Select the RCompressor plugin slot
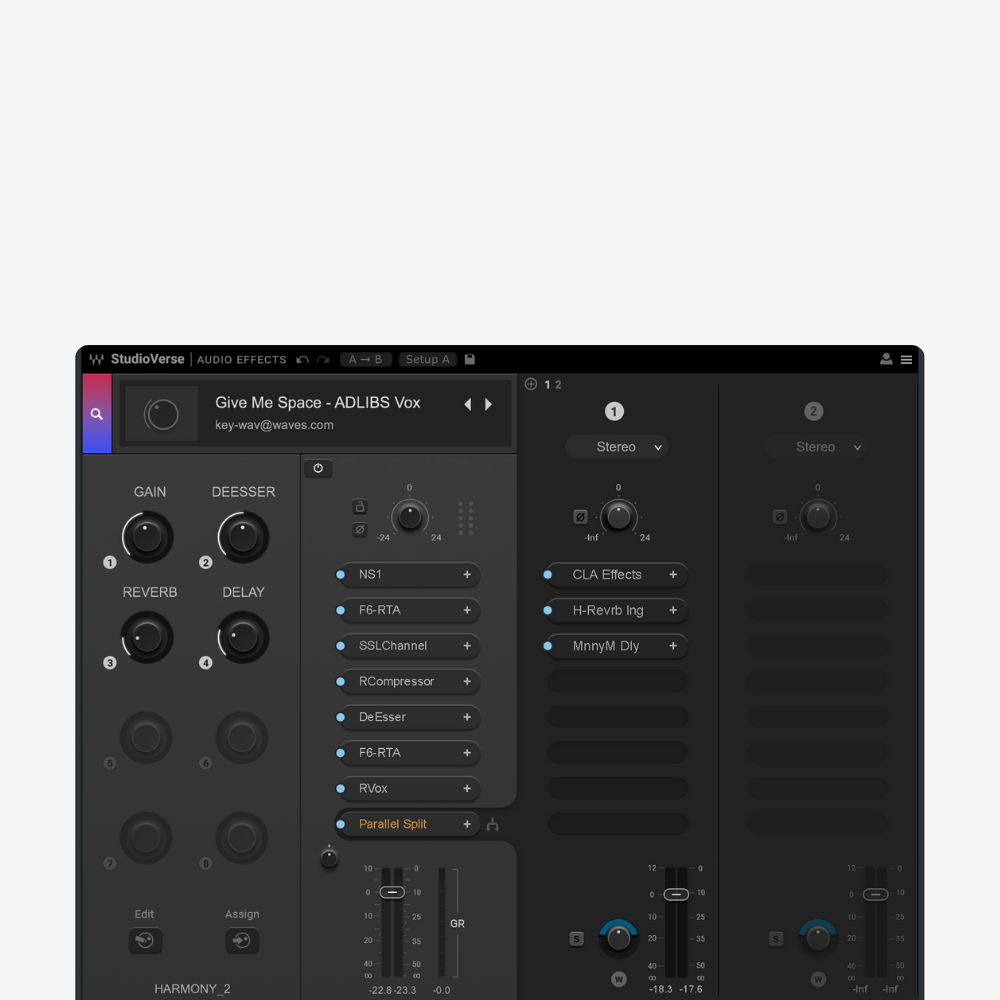 coord(400,682)
